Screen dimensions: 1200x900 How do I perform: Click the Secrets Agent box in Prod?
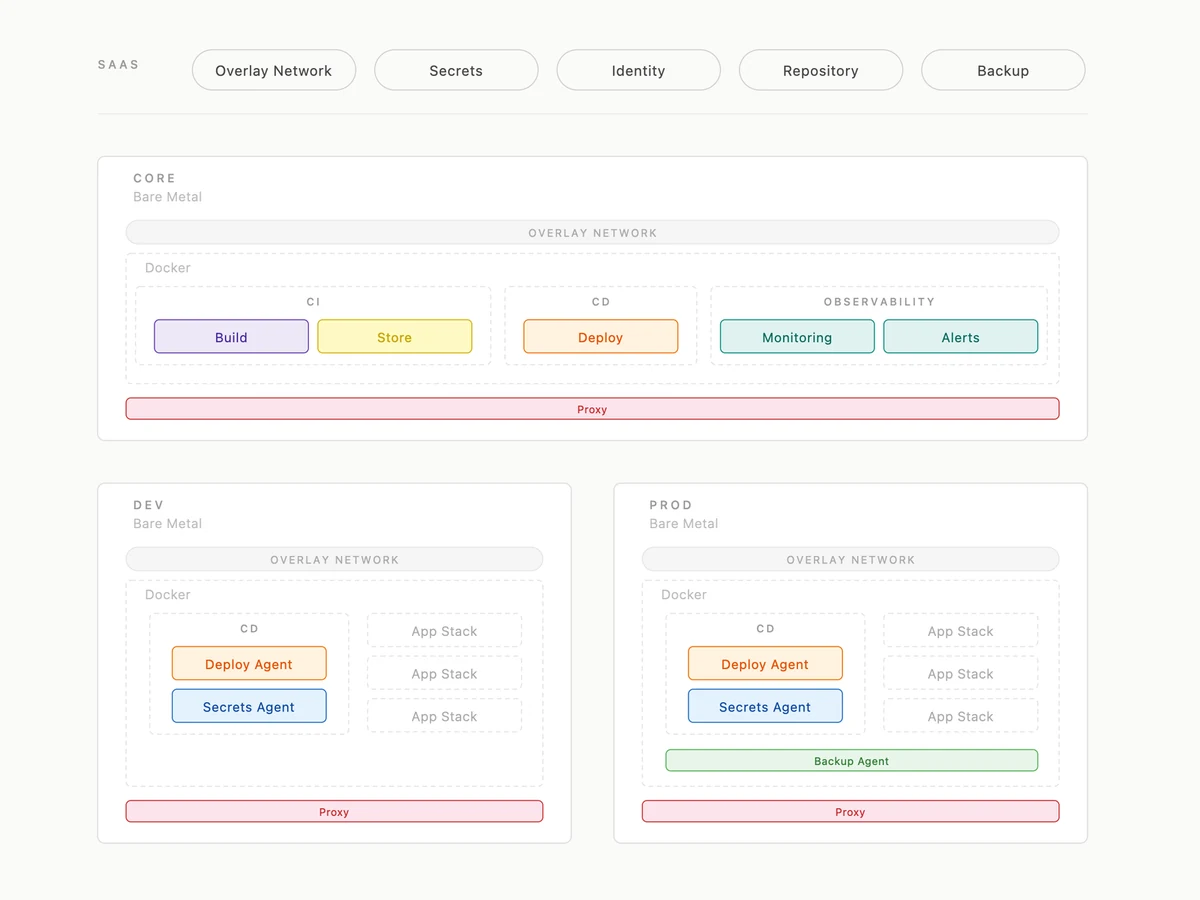pos(765,706)
